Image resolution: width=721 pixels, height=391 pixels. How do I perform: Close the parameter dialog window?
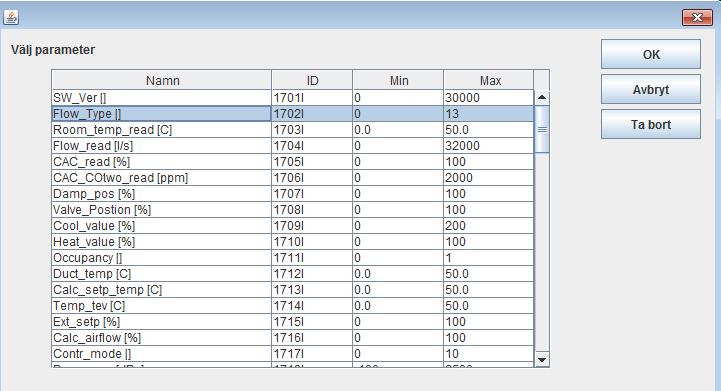697,17
